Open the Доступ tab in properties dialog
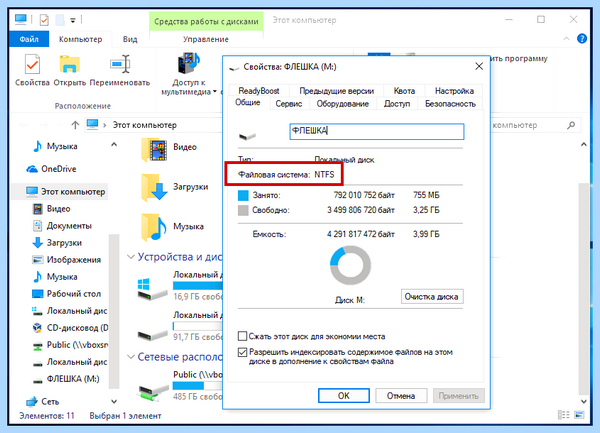Viewport: 600px width, 433px height. 397,104
